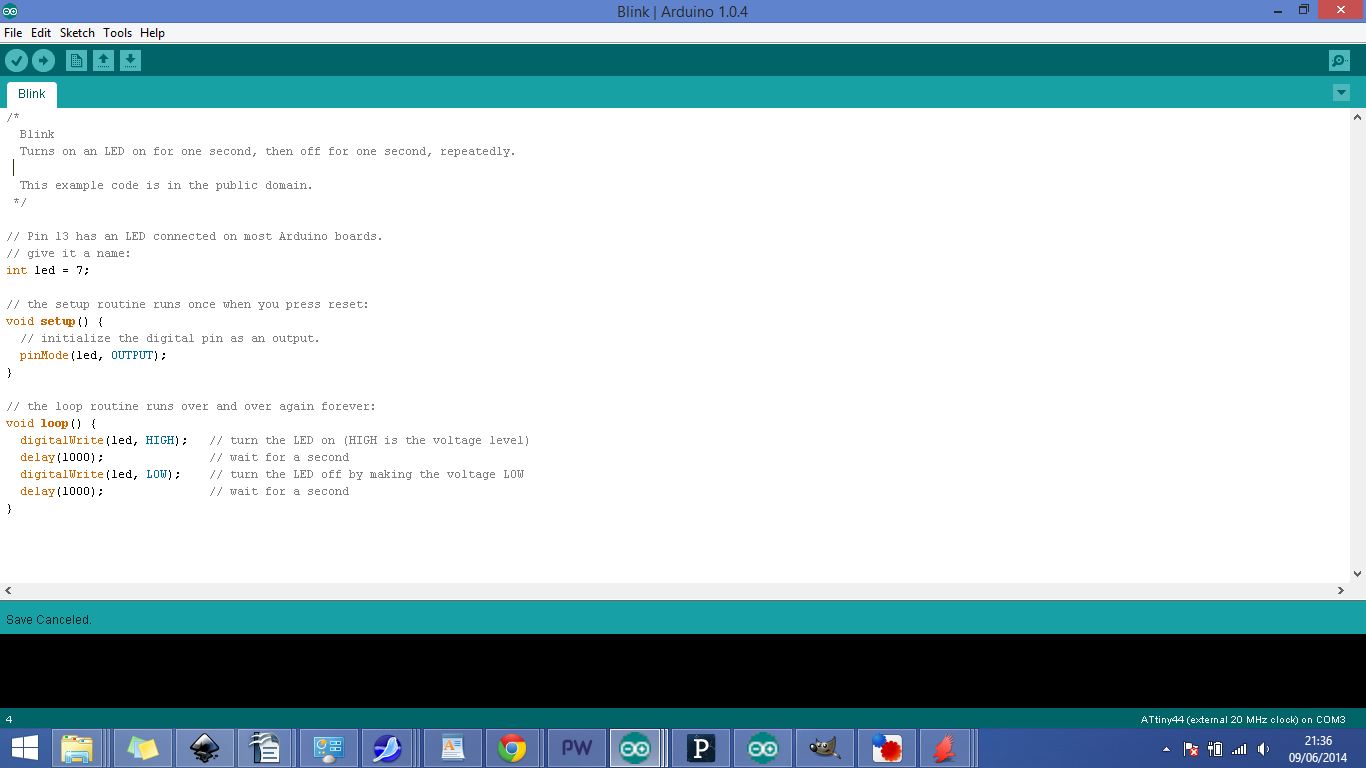Open the Inkscape taskbar icon

click(205, 748)
